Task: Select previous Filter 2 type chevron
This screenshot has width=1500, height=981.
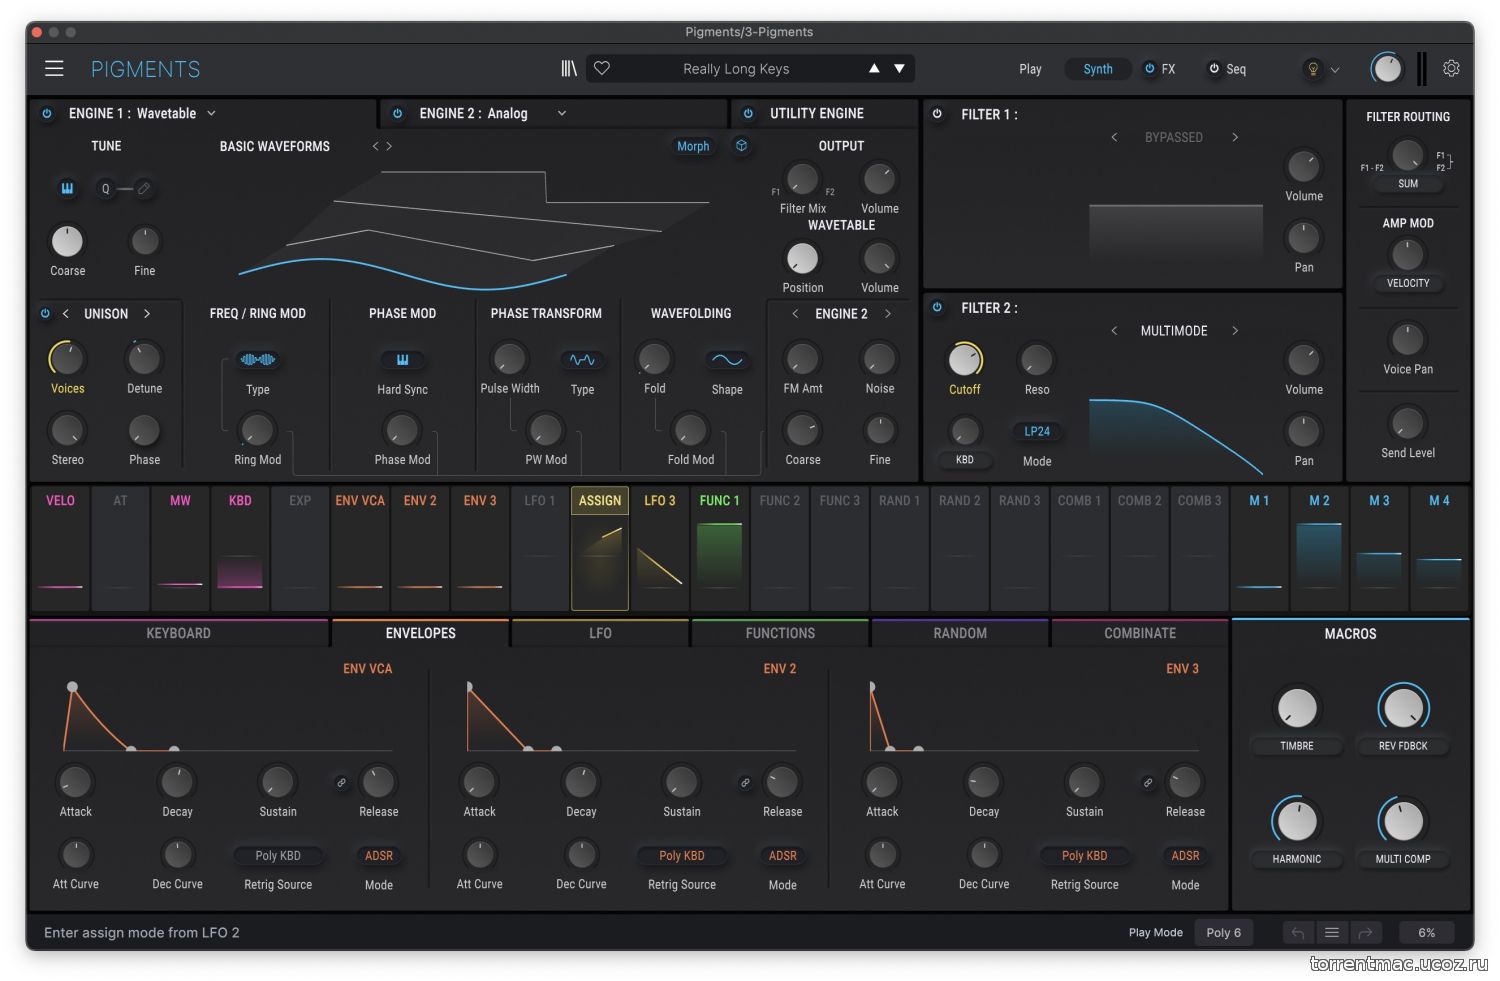Action: [x=1114, y=331]
